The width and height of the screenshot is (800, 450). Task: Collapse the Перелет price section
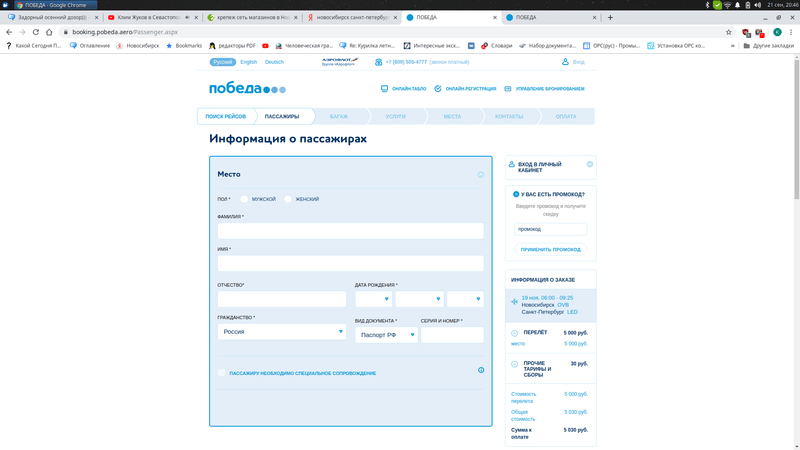coord(514,333)
